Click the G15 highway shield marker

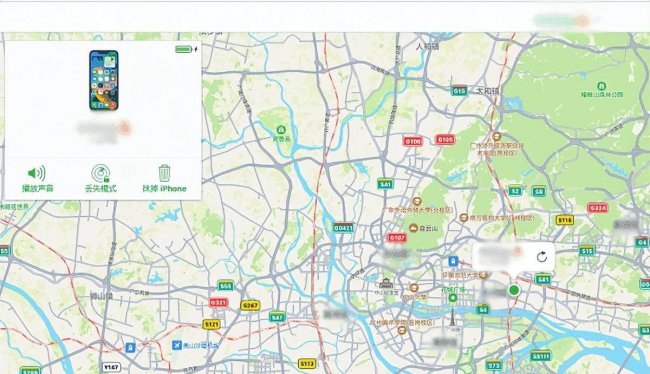coord(459,91)
